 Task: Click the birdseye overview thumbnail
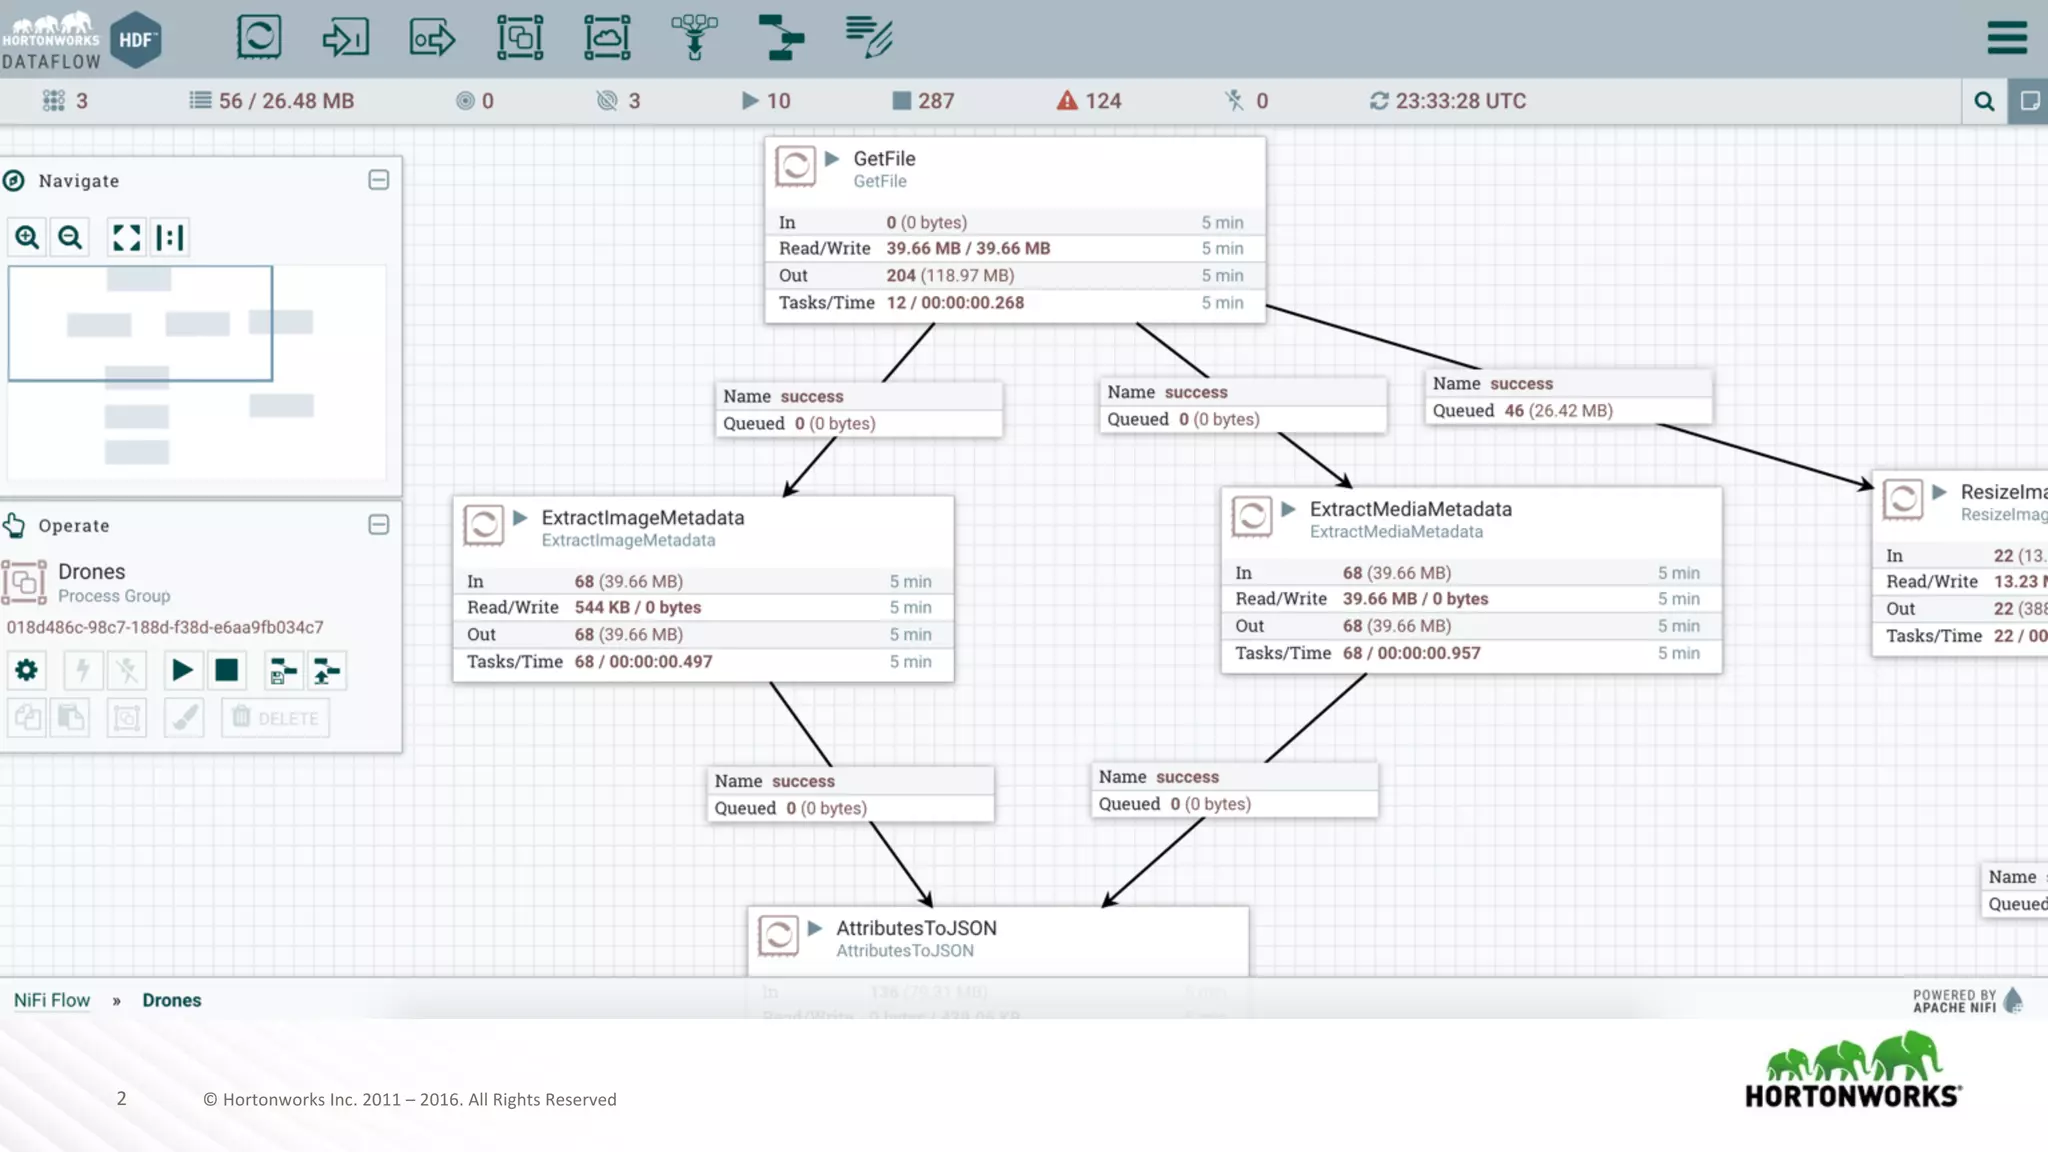(197, 370)
